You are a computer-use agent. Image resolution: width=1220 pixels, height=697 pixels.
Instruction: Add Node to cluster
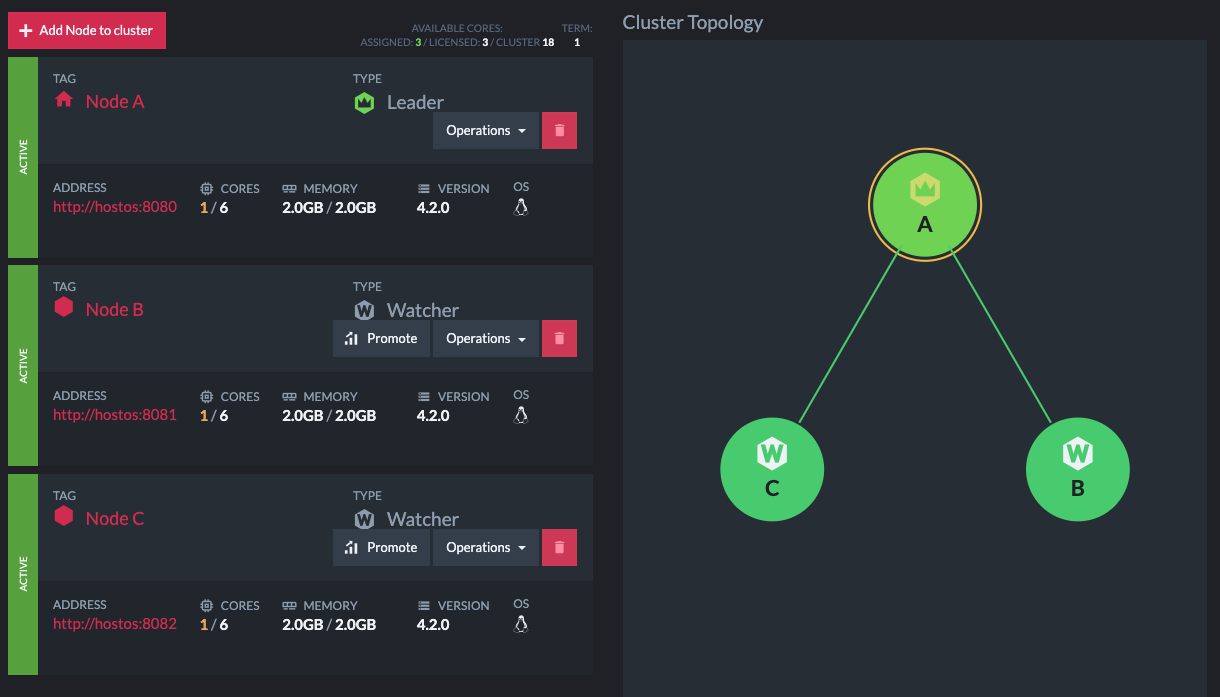[x=87, y=30]
